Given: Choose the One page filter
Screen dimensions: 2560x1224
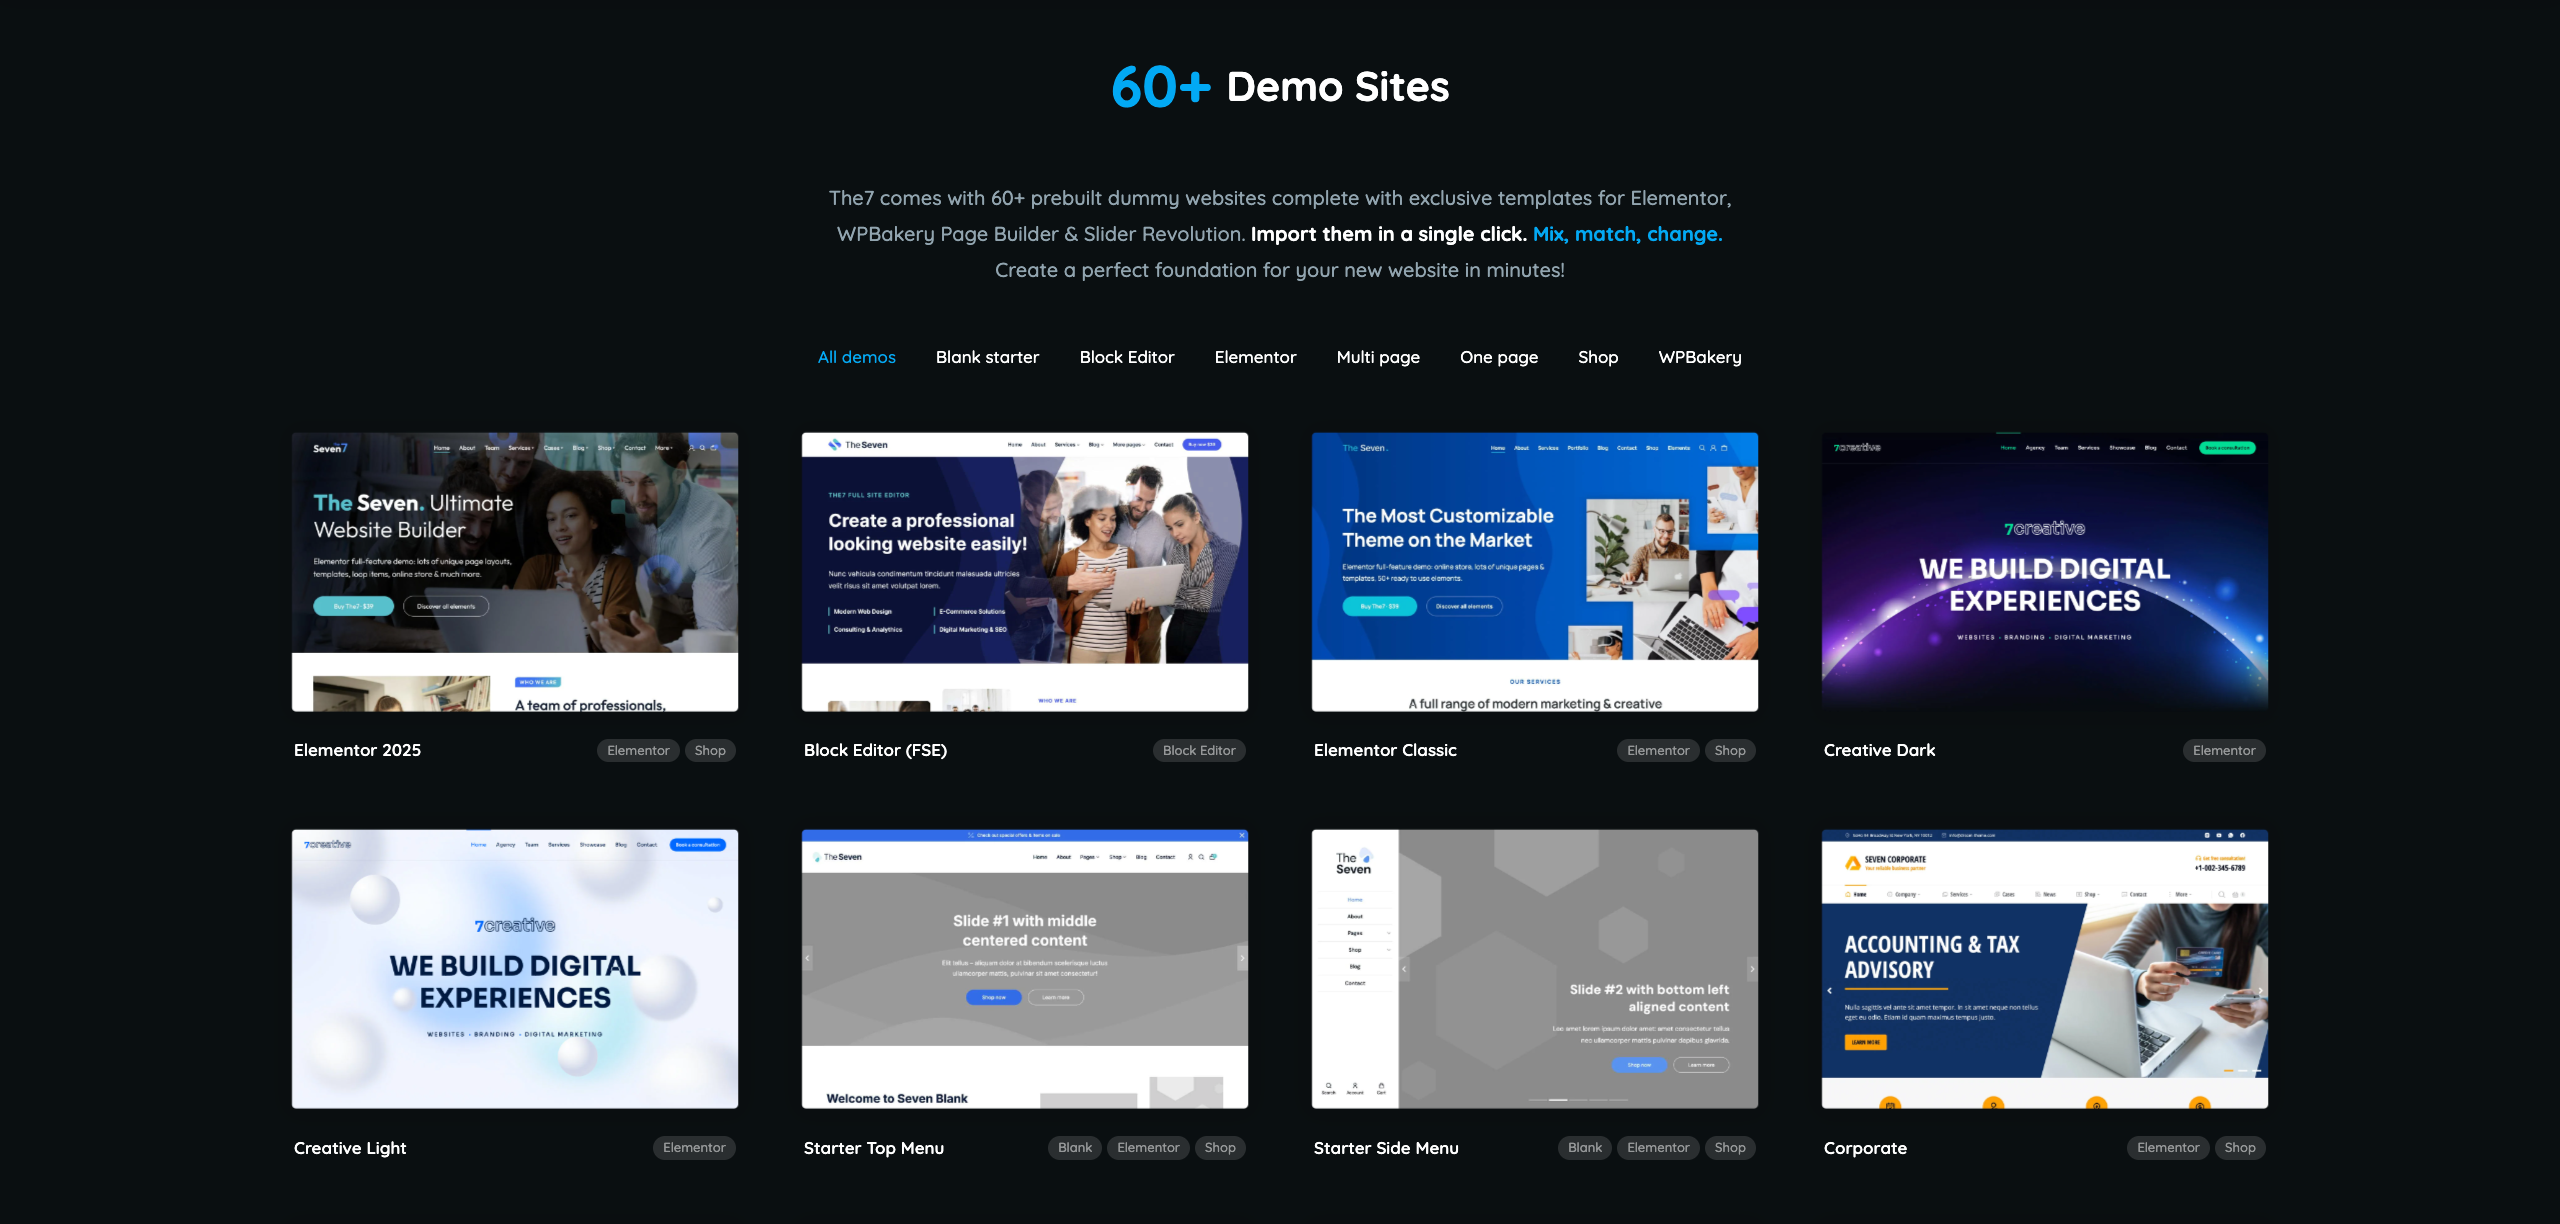Looking at the screenshot, I should coord(1498,357).
